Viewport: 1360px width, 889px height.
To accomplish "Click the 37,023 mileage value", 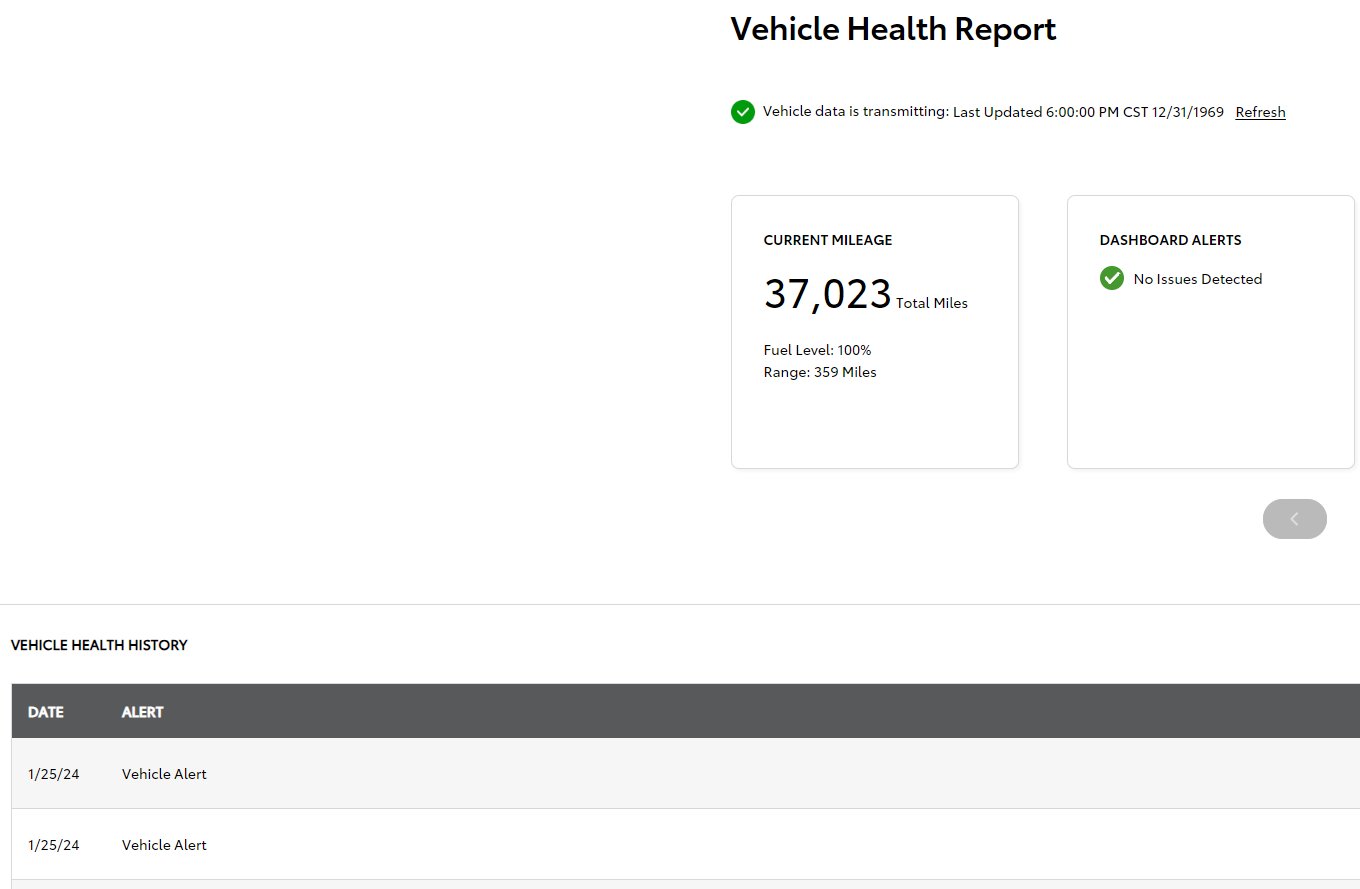I will point(827,294).
